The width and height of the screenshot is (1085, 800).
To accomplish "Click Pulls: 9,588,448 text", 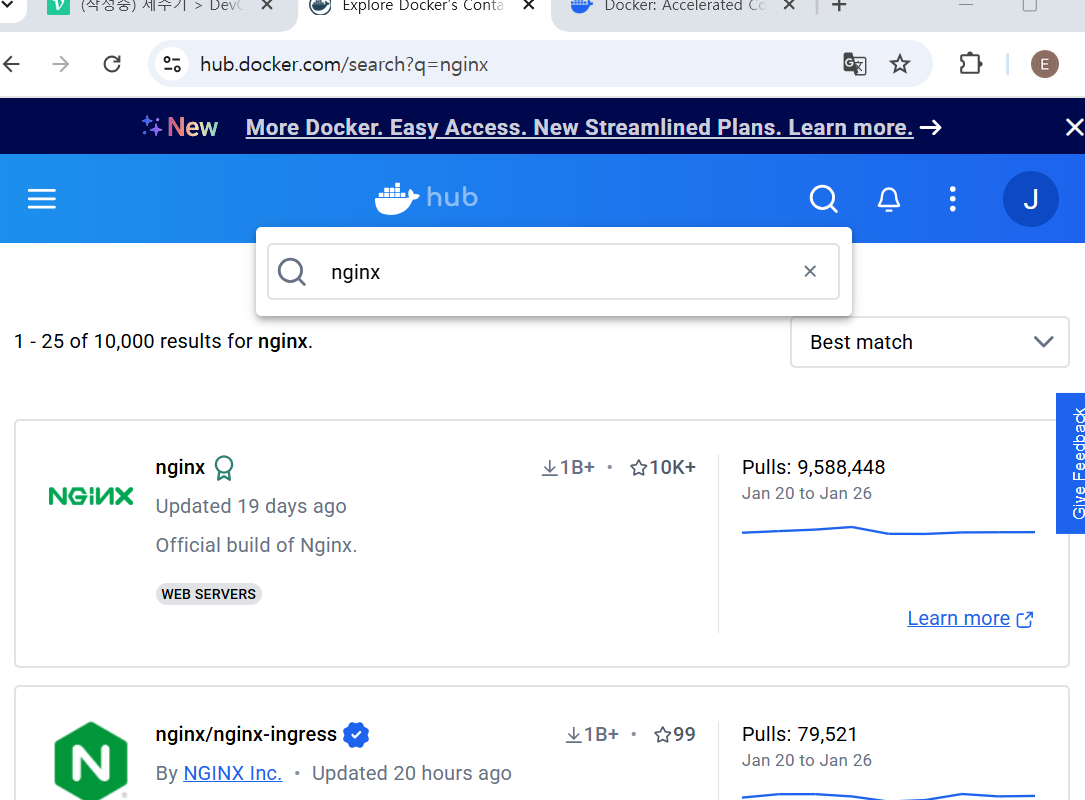I will click(813, 467).
